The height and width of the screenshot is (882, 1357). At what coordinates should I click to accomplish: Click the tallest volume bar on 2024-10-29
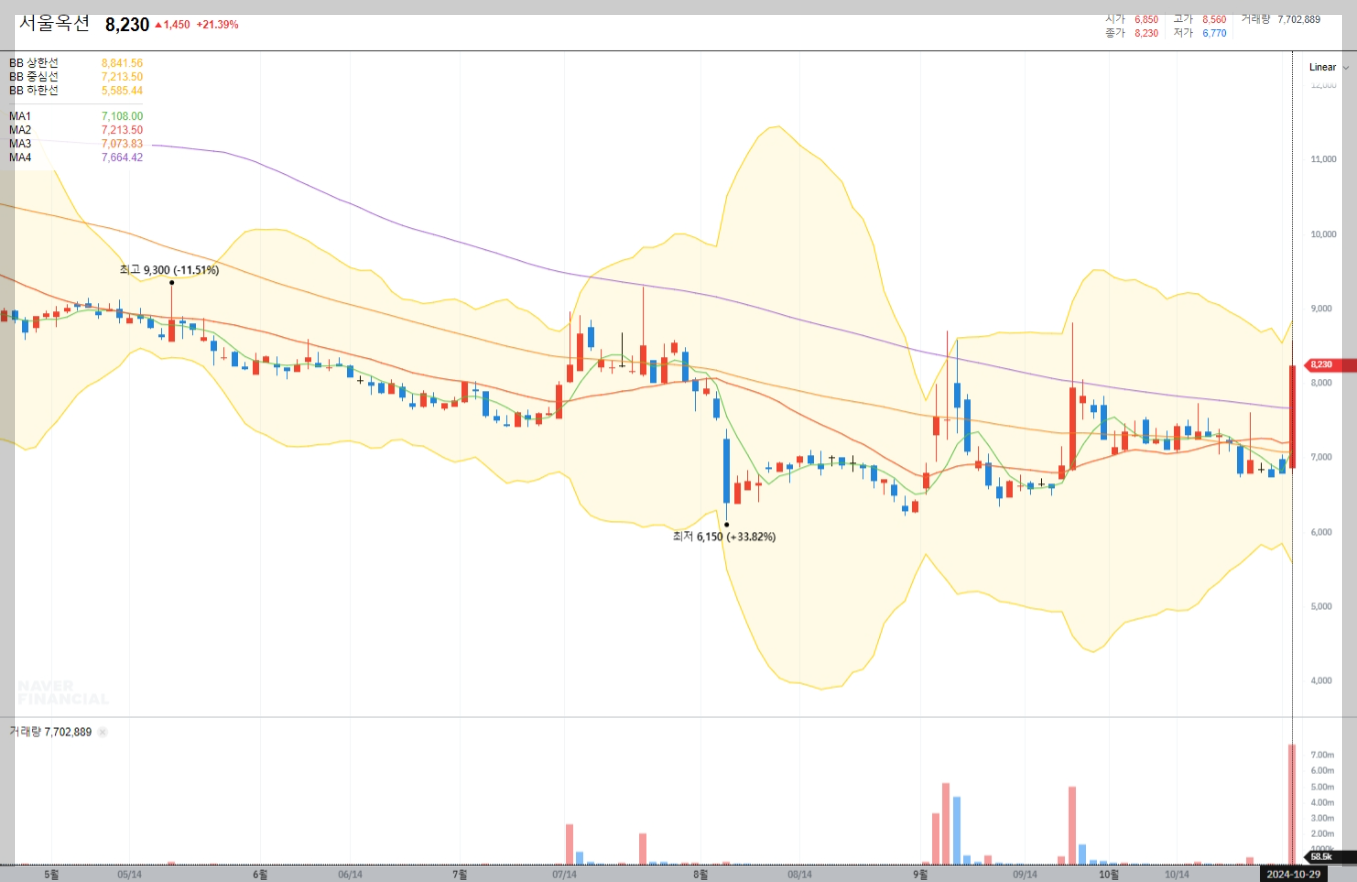pos(1292,804)
